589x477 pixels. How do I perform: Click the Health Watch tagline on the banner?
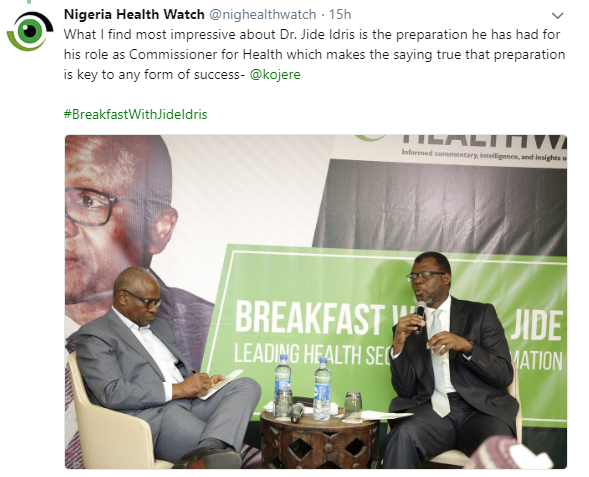483,155
